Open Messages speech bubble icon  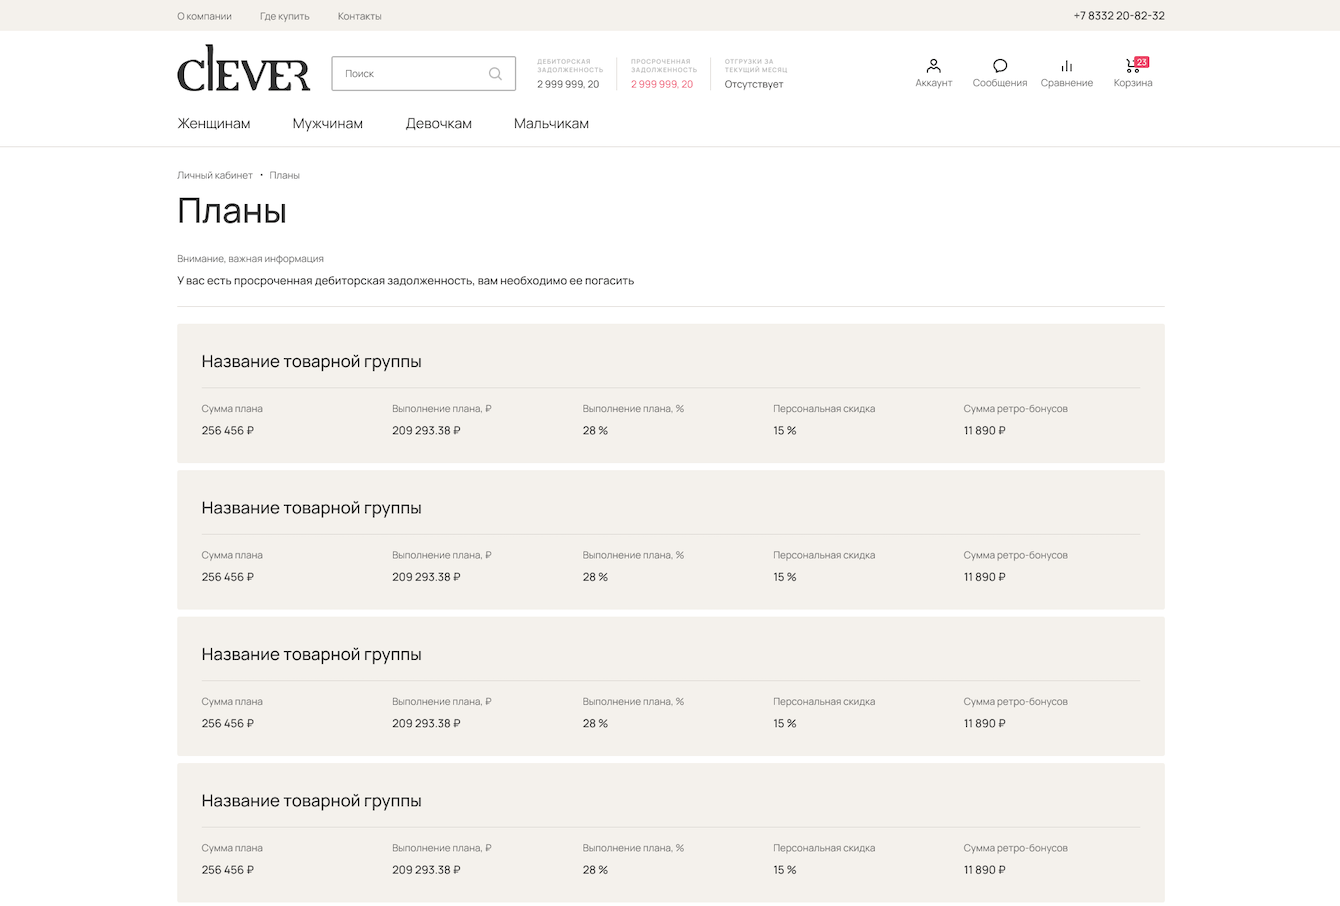[999, 66]
